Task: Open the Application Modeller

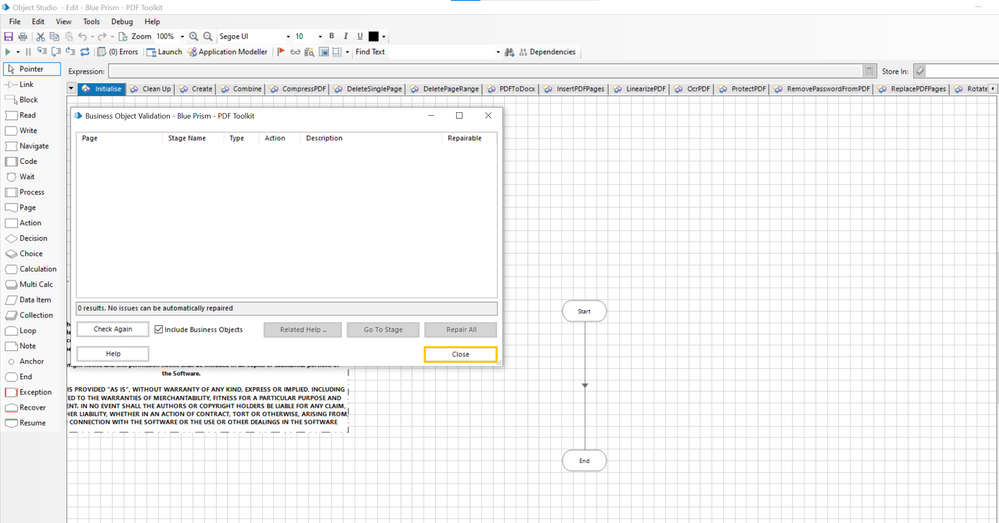Action: tap(227, 52)
